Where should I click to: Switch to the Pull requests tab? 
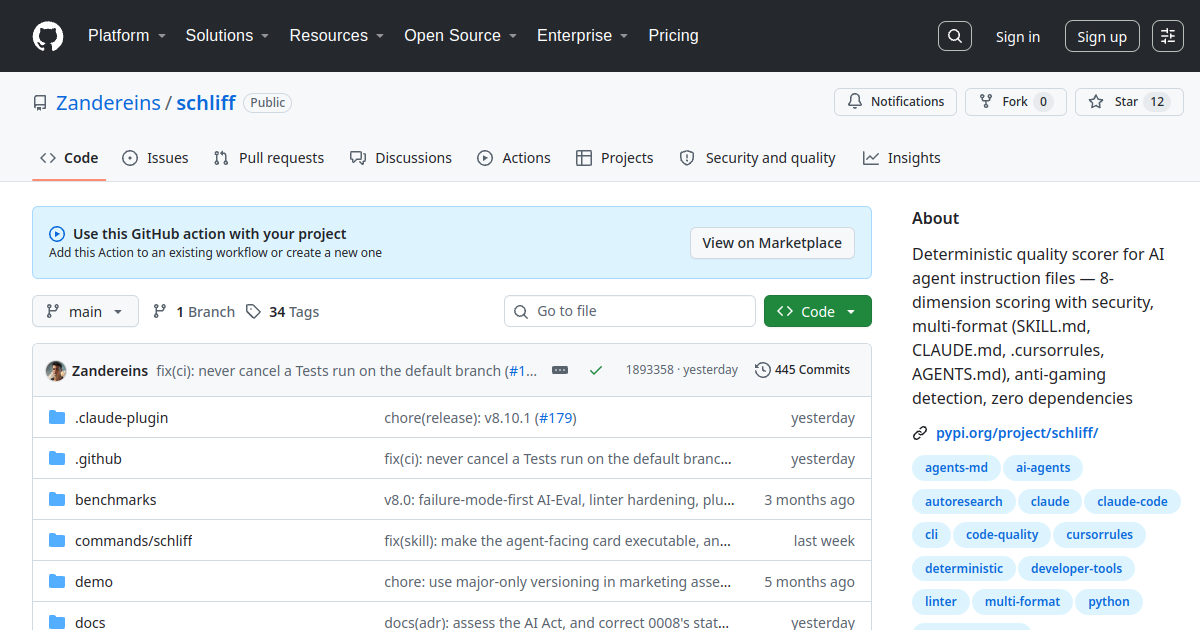point(269,158)
